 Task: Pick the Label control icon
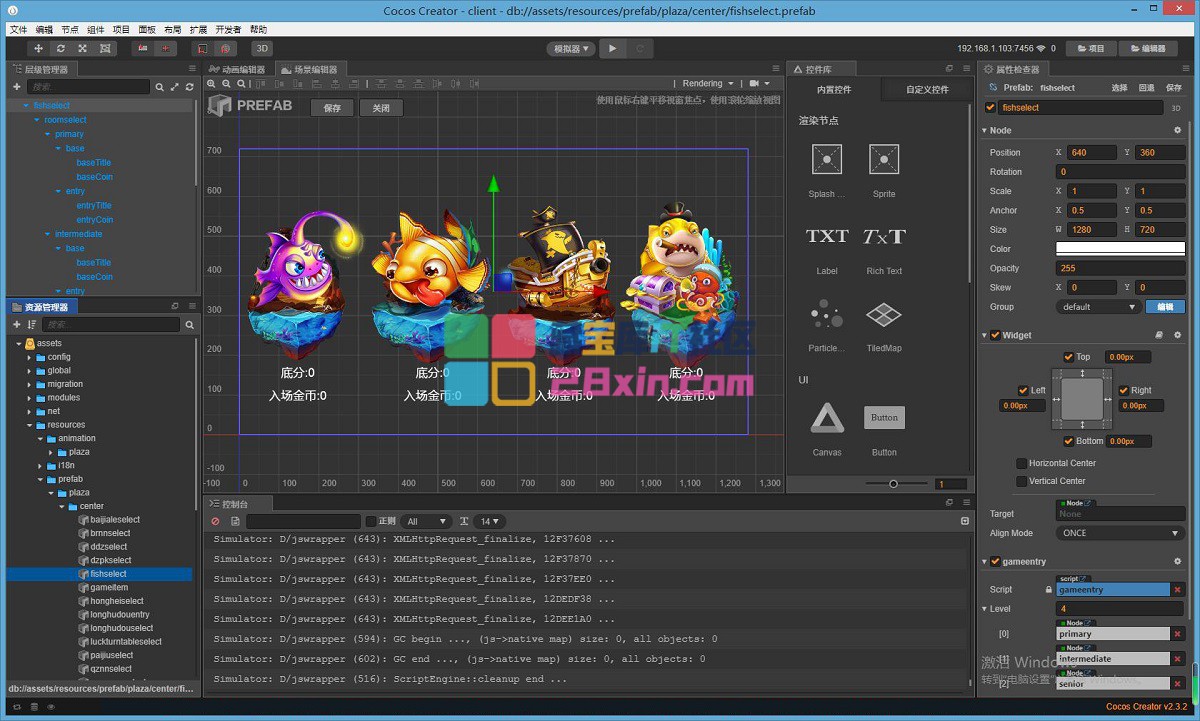tap(827, 237)
